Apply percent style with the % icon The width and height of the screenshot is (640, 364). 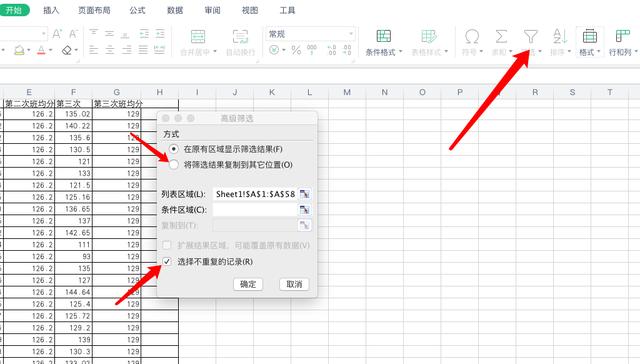296,50
